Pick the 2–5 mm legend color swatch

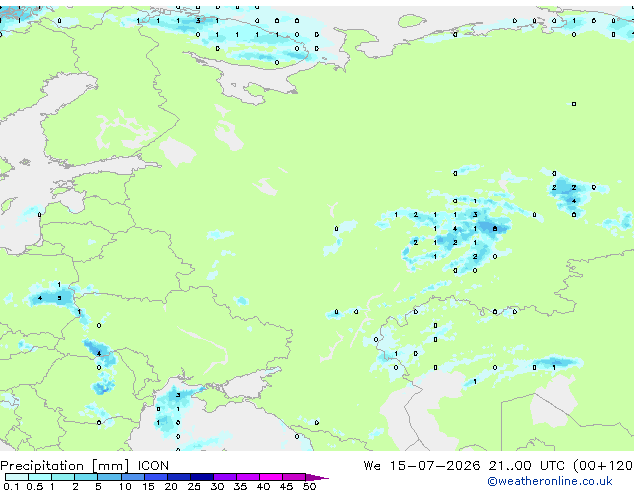pyautogui.click(x=86, y=477)
